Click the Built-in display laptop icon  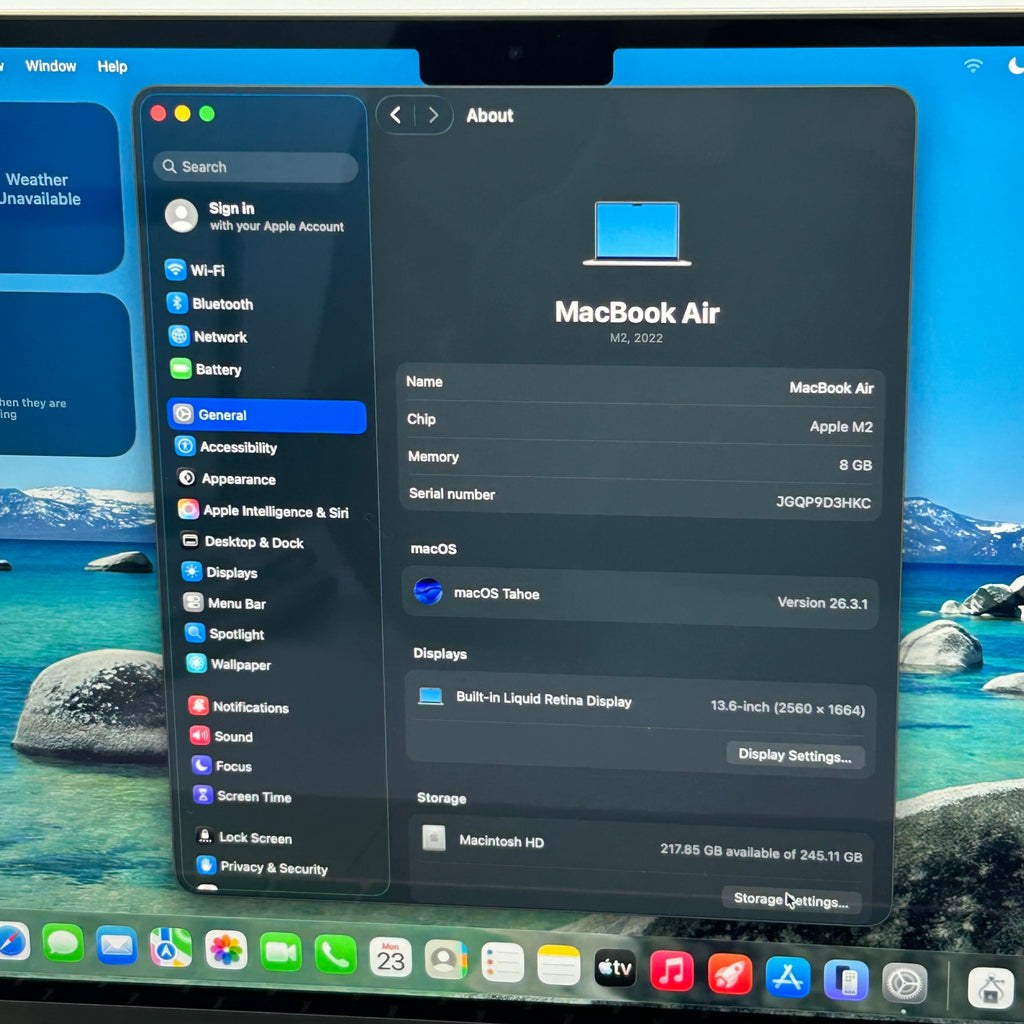coord(430,696)
